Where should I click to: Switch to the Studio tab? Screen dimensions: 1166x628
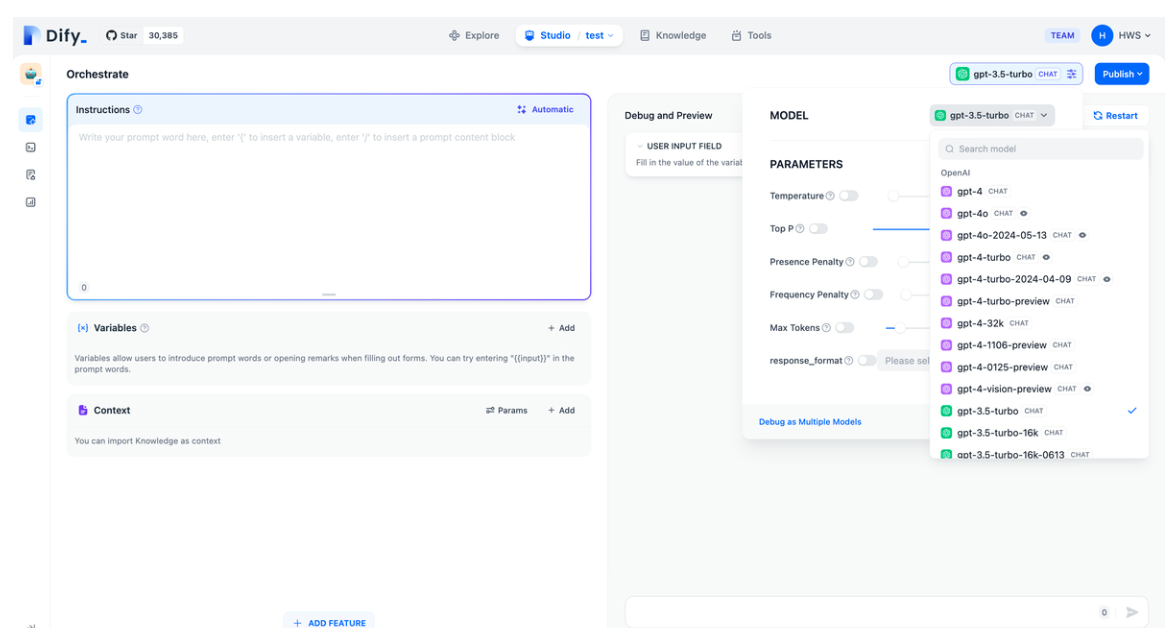[548, 35]
